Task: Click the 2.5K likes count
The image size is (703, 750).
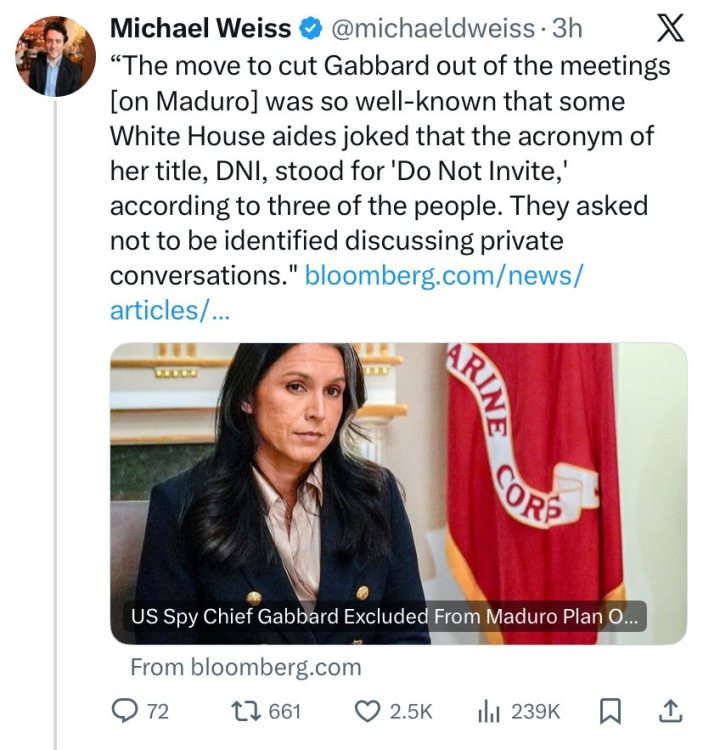Action: pyautogui.click(x=410, y=711)
